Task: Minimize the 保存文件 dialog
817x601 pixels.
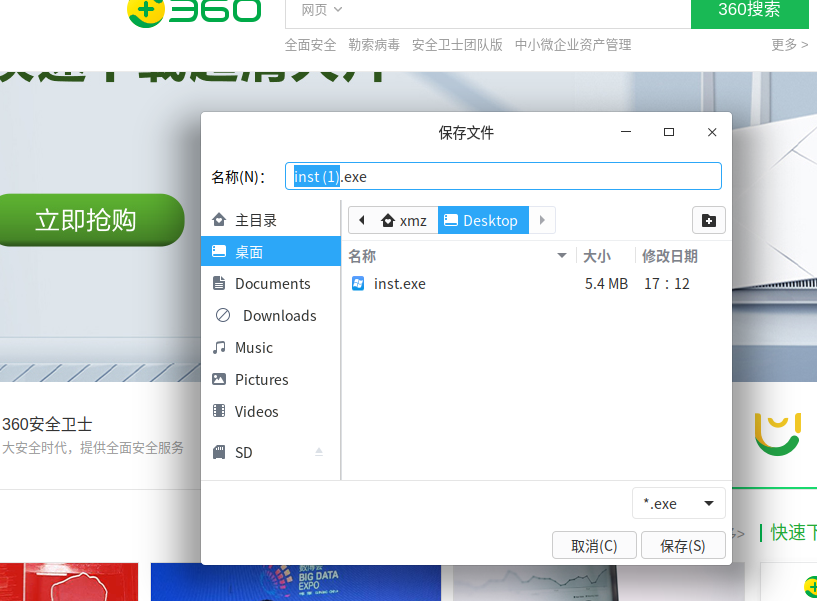Action: pyautogui.click(x=626, y=132)
